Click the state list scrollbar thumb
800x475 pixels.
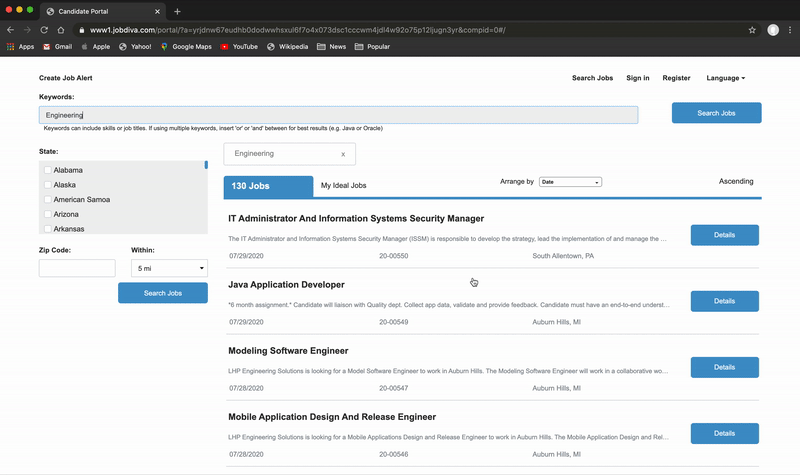206,165
